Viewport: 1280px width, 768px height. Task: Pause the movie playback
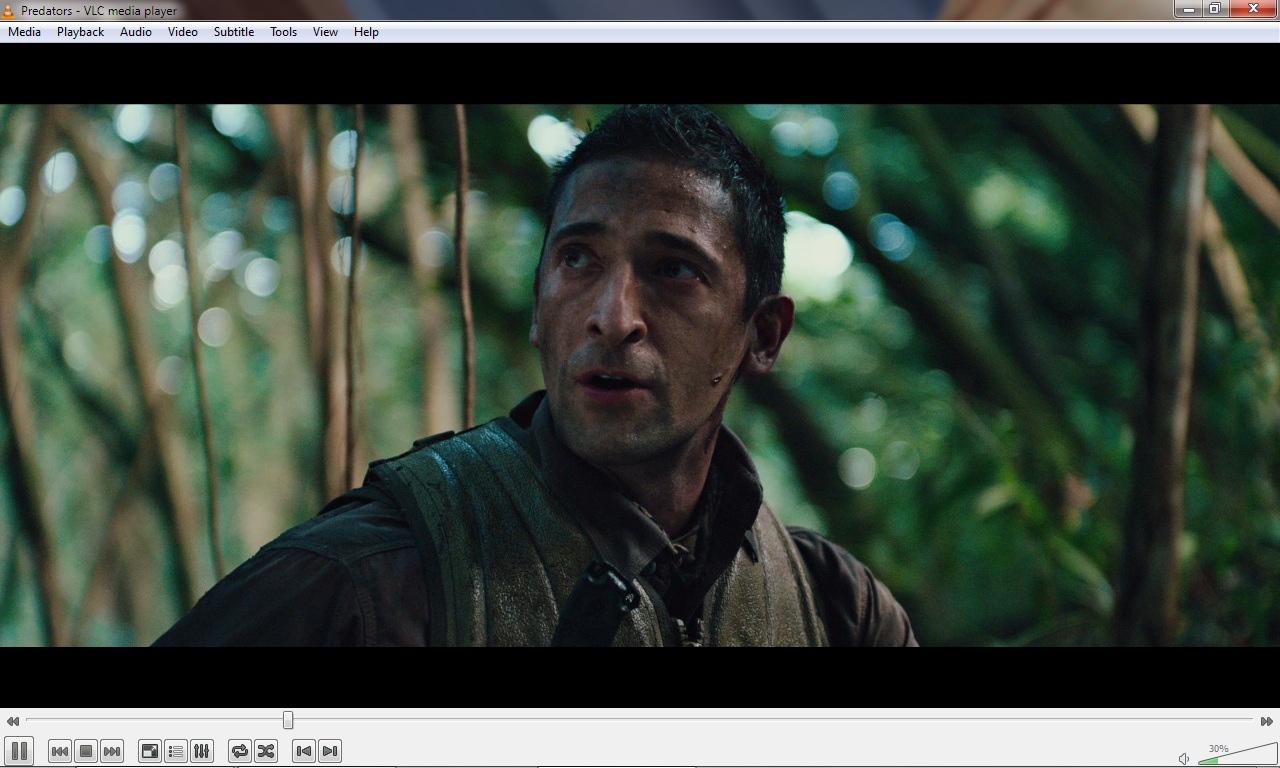[19, 751]
